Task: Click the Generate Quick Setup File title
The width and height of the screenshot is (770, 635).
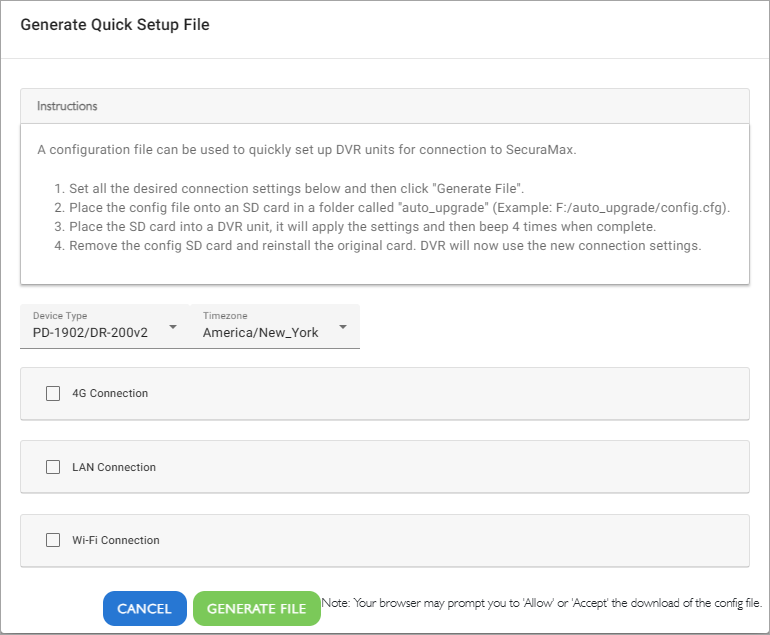Action: (115, 25)
